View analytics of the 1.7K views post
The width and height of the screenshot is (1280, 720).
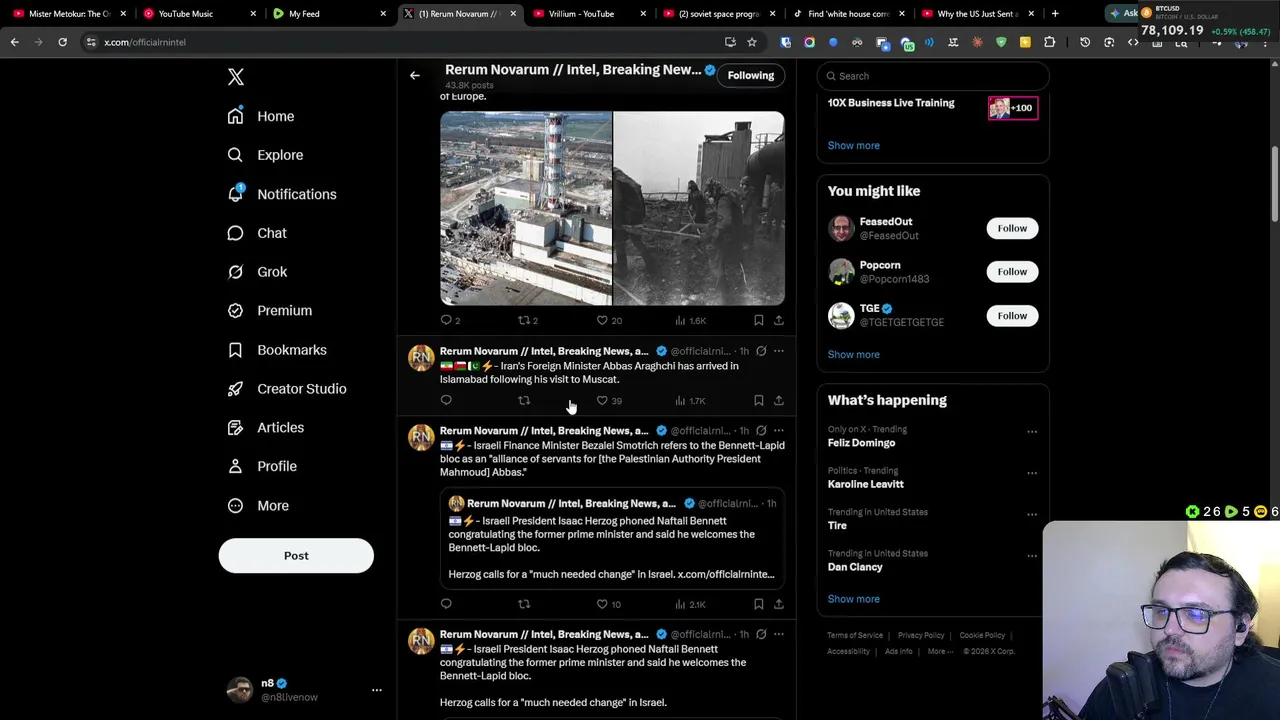[x=690, y=400]
